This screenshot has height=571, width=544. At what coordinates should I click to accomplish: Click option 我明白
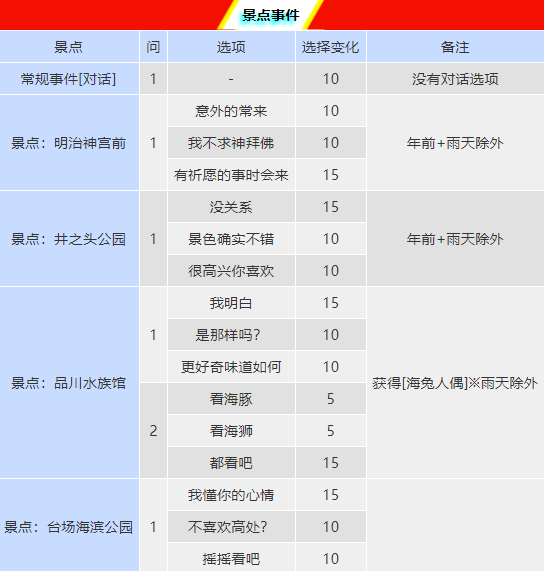(231, 303)
